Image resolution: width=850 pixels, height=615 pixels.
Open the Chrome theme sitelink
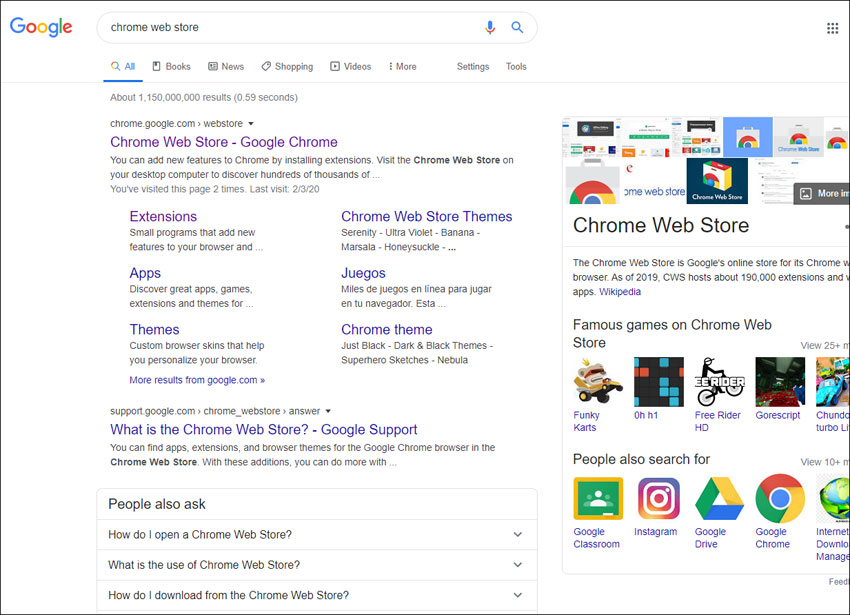click(x=387, y=329)
